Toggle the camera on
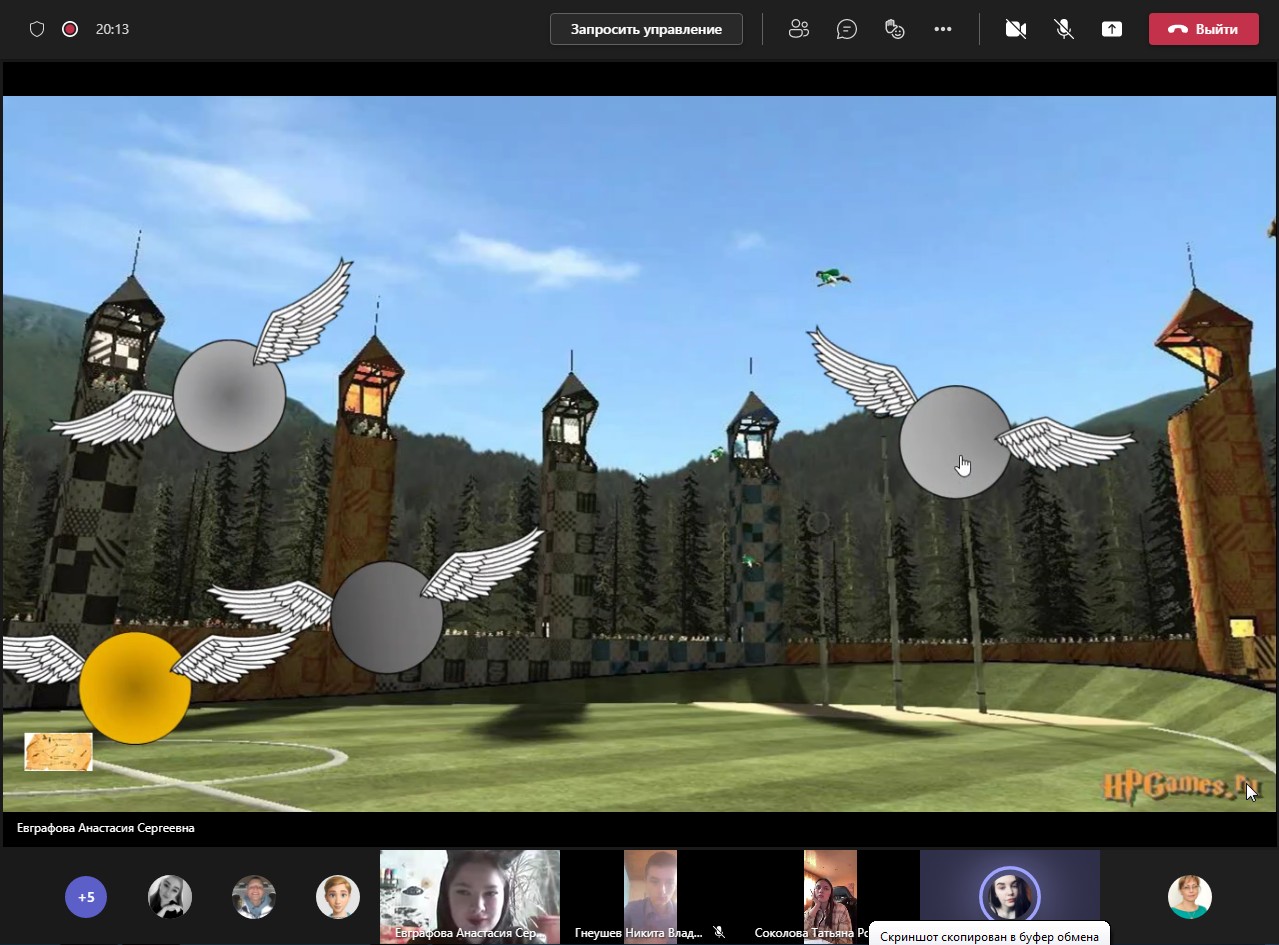 click(x=1016, y=29)
